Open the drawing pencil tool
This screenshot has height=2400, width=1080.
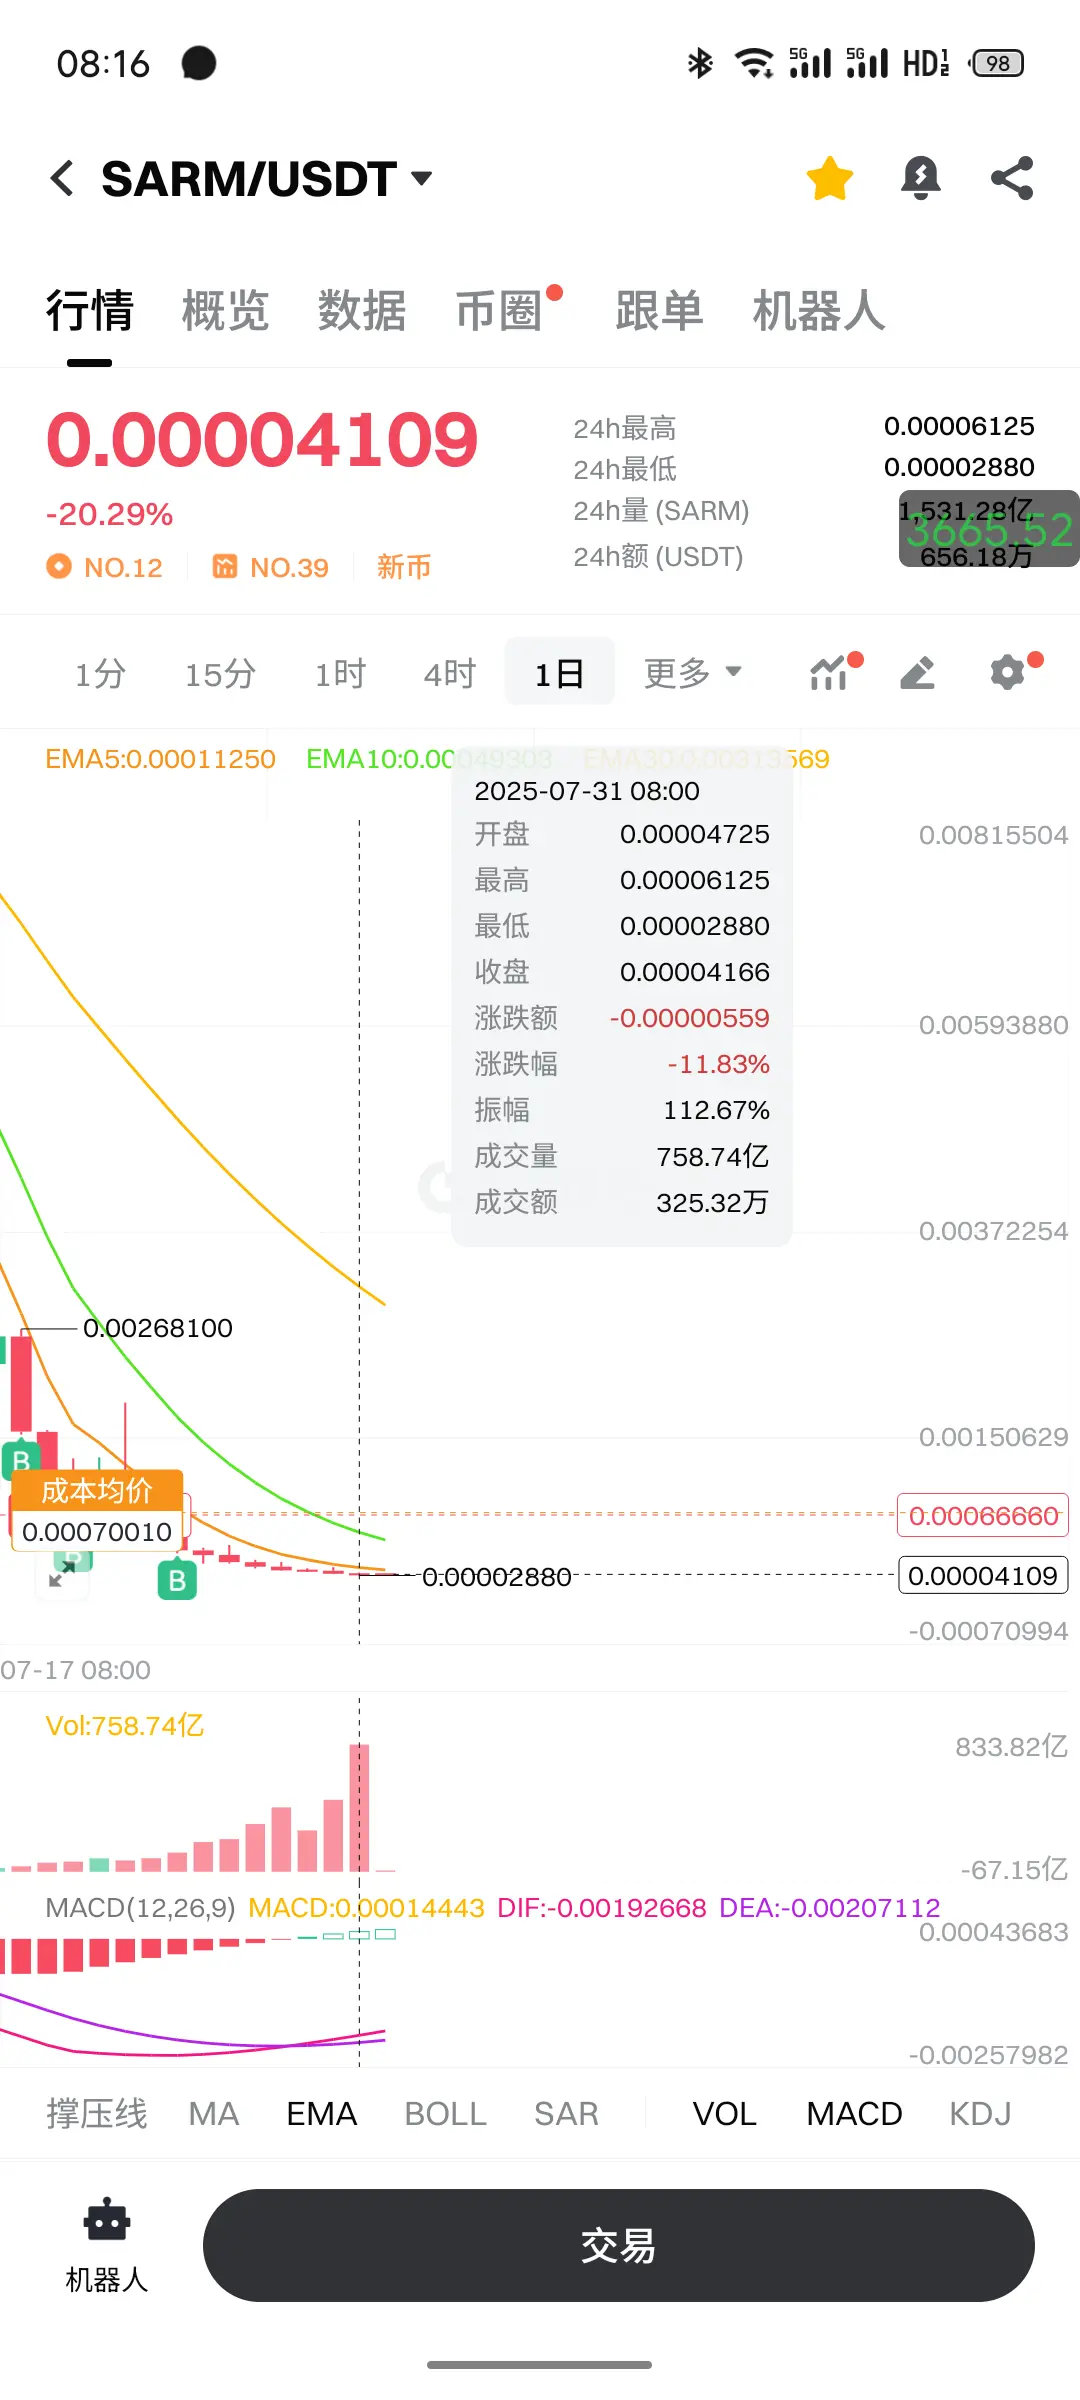click(917, 672)
